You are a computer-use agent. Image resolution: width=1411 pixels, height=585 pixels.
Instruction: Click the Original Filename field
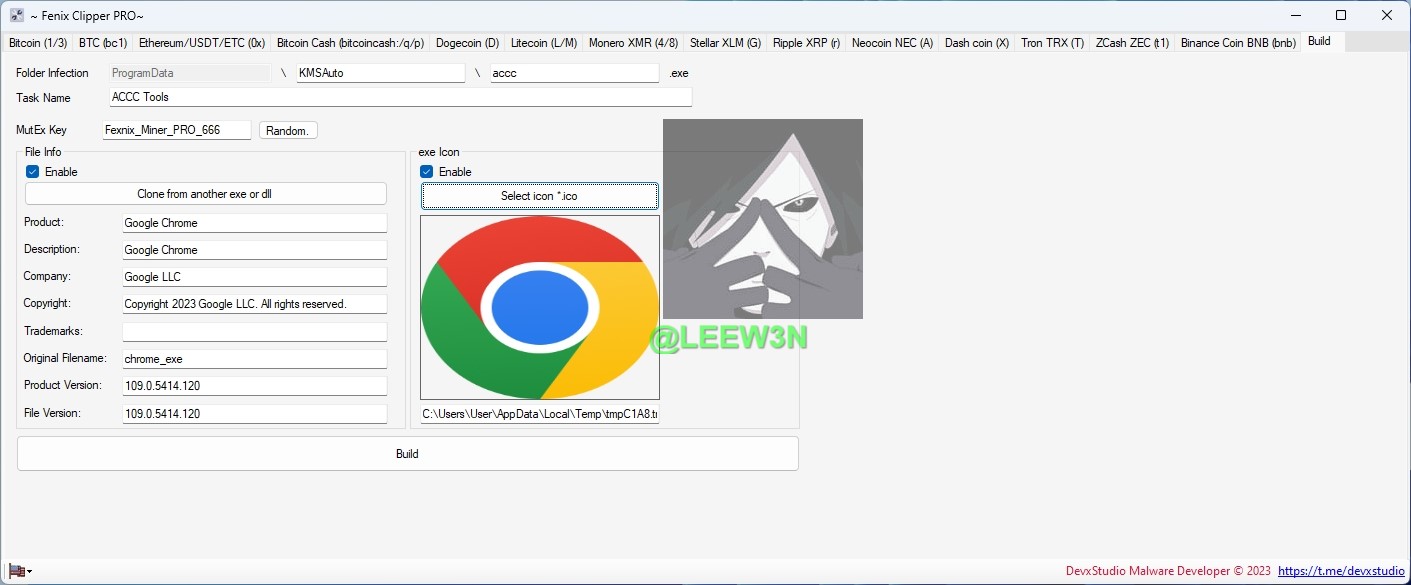pos(254,358)
